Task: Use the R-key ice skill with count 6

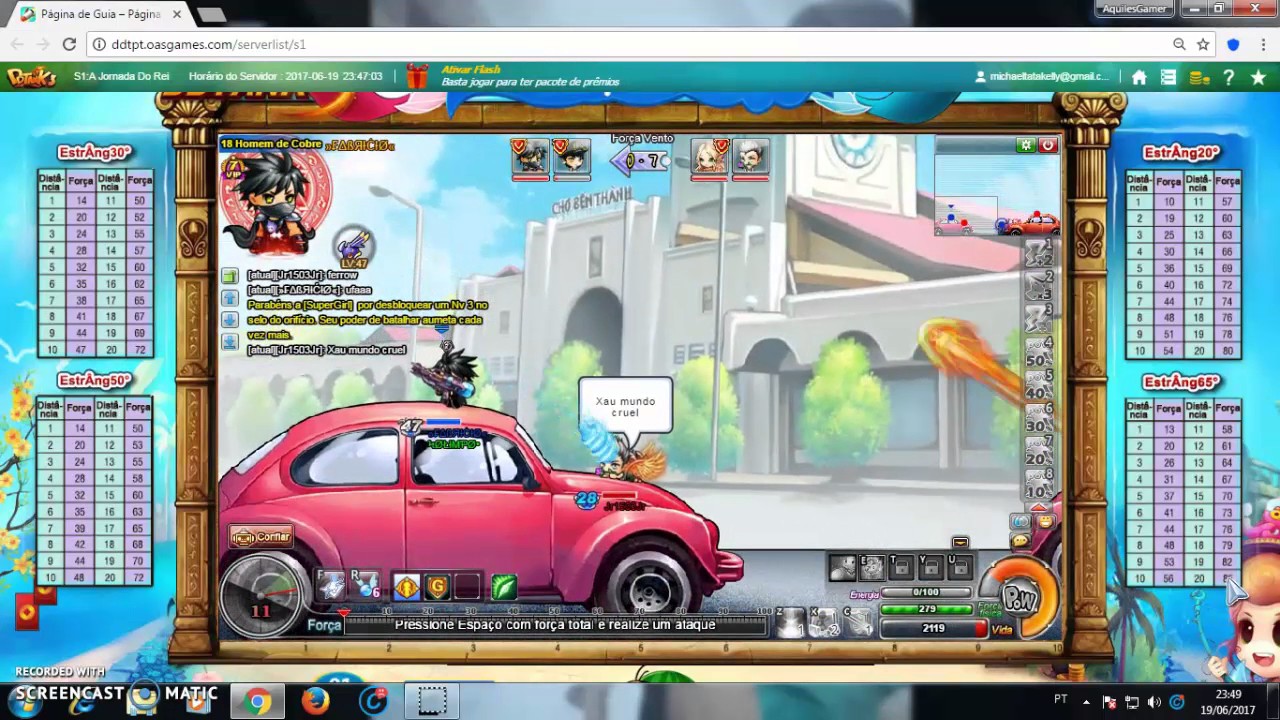Action: [365, 585]
